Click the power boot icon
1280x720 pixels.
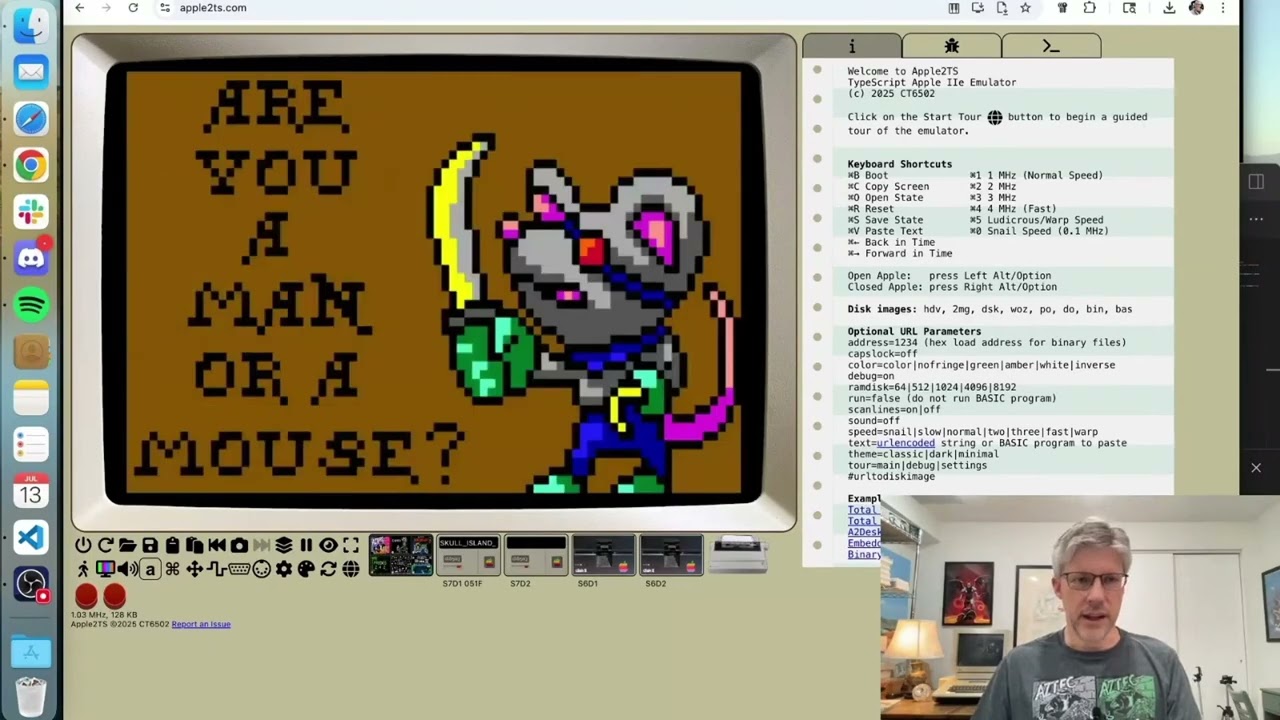(83, 545)
